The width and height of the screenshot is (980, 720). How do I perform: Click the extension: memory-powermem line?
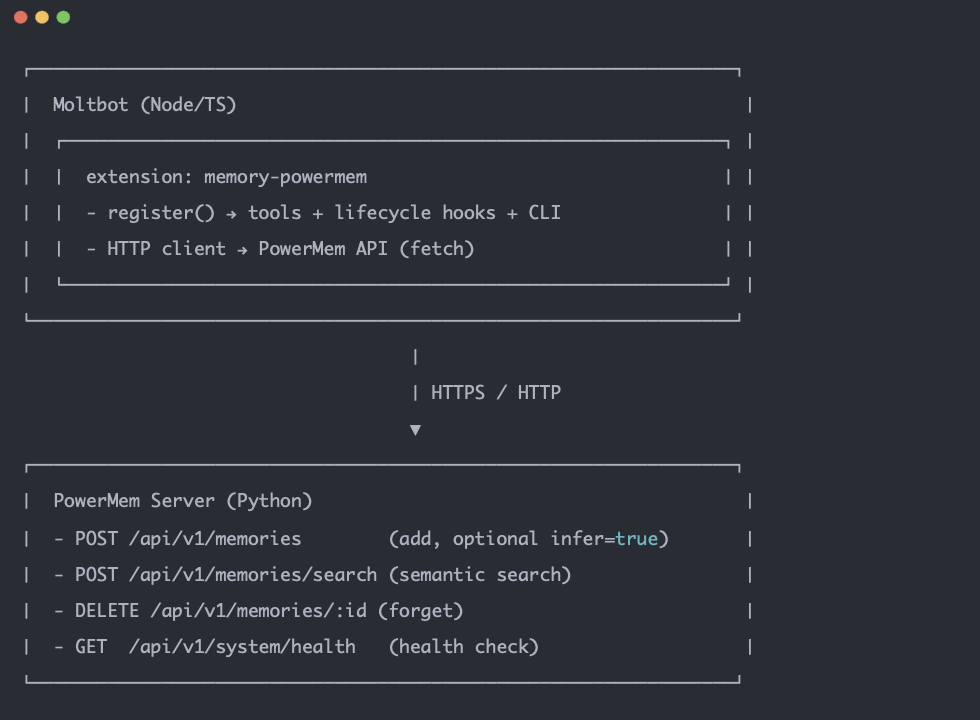226,177
